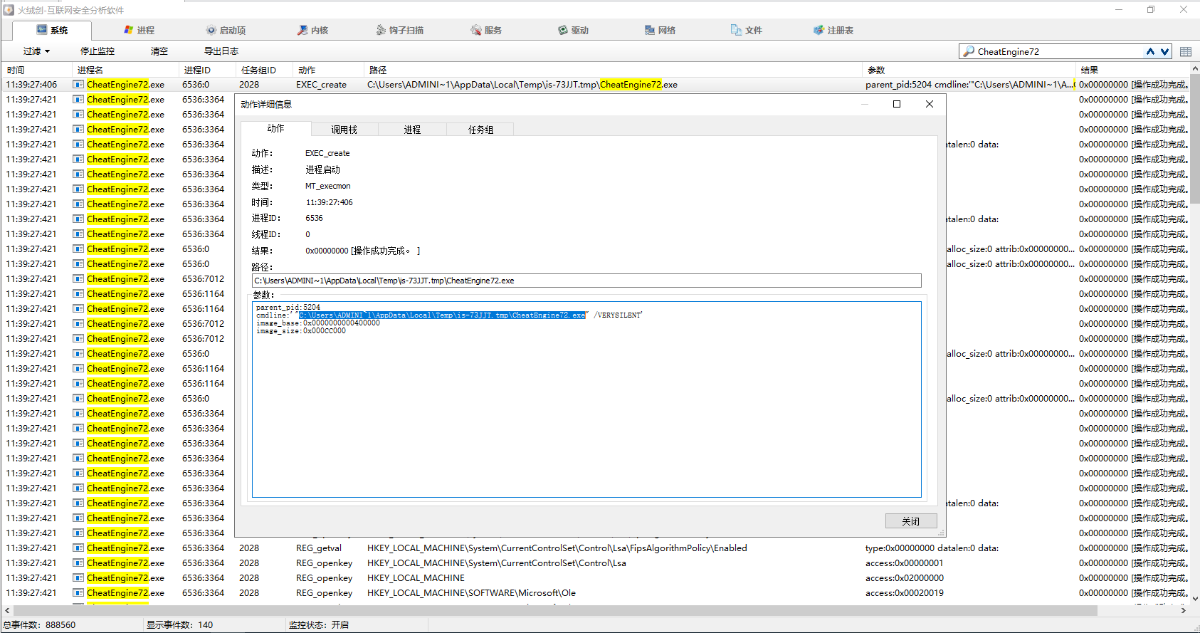Switch to the 系统 main tab

click(52, 30)
